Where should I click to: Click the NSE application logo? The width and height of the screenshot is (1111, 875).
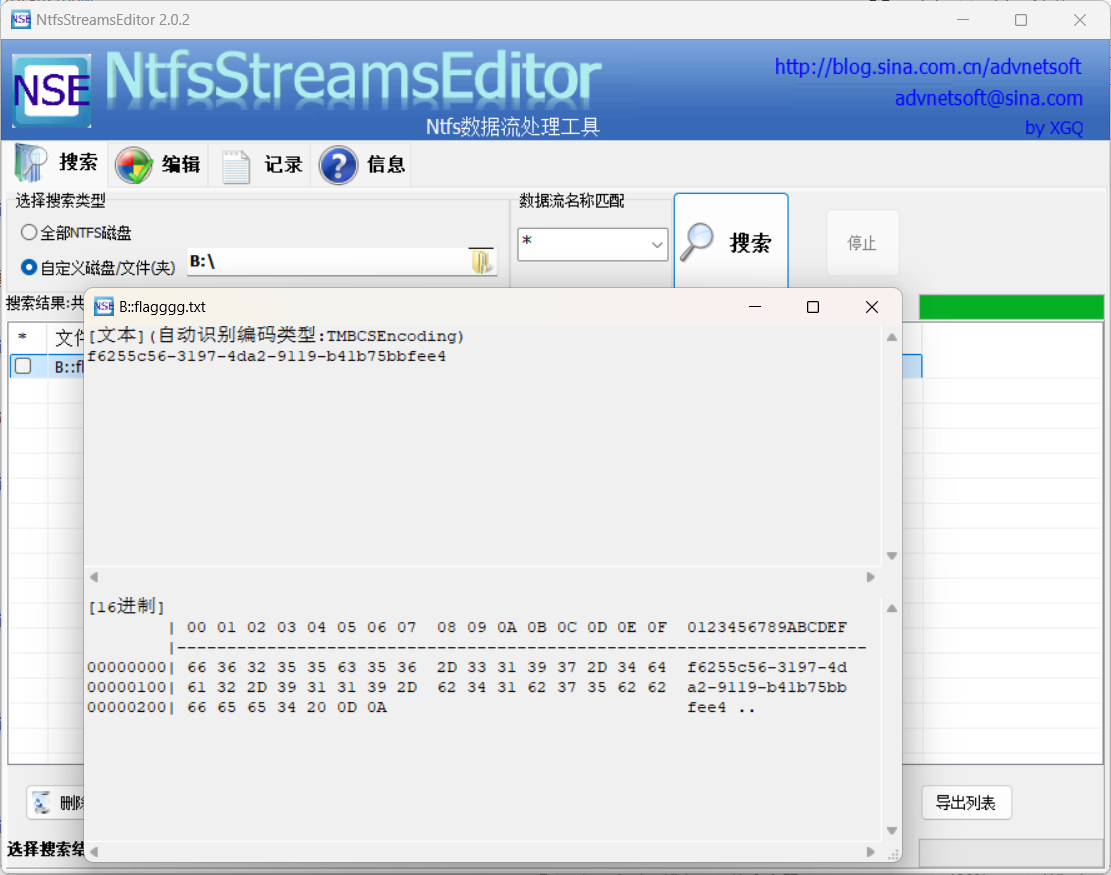click(51, 90)
